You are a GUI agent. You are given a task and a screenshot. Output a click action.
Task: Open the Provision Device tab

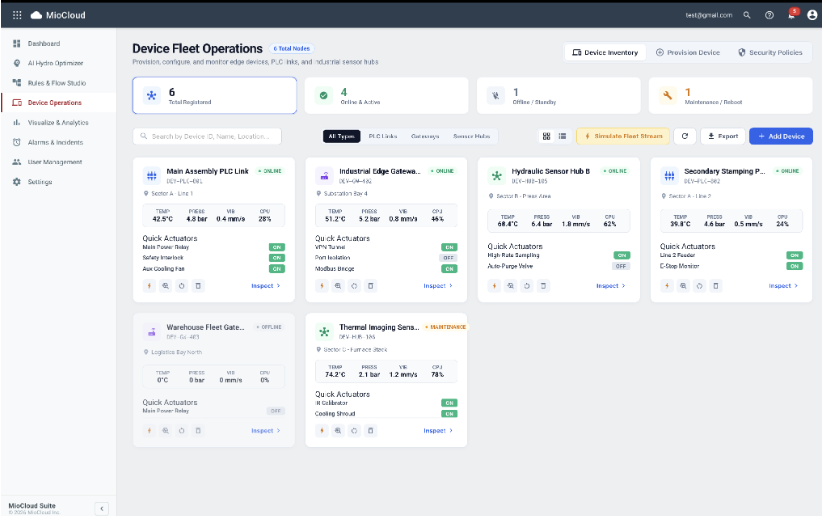[x=688, y=52]
